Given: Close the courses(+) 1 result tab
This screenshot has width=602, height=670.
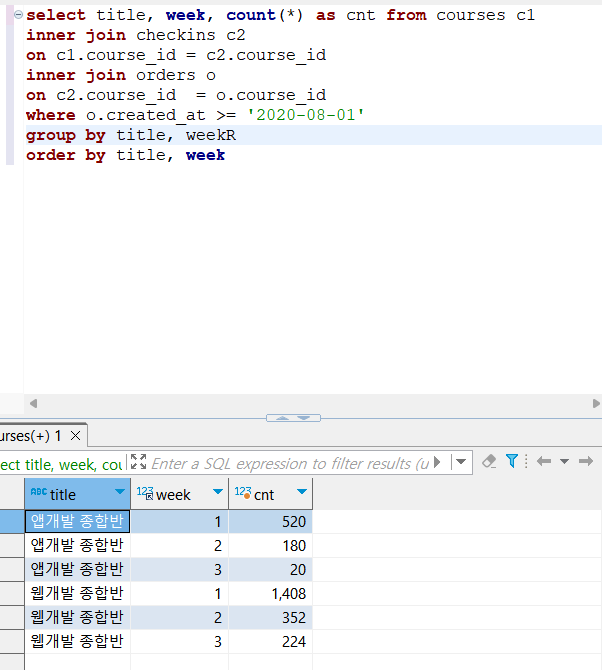Looking at the screenshot, I should 76,435.
